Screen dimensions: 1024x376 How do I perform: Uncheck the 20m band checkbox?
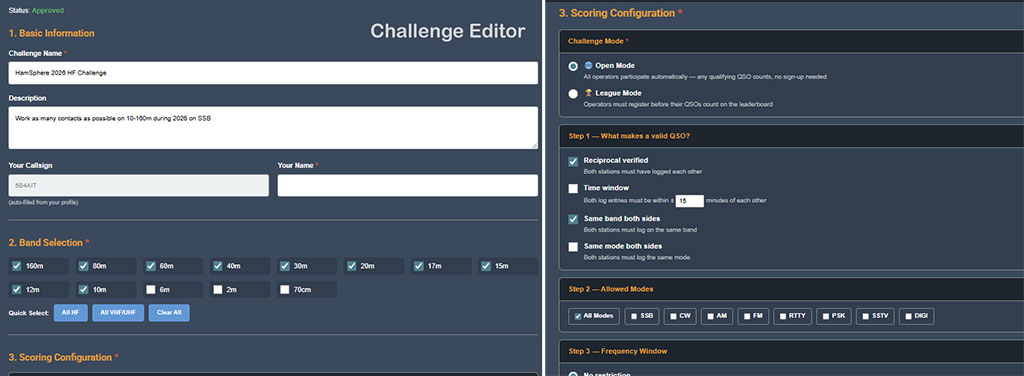click(352, 266)
